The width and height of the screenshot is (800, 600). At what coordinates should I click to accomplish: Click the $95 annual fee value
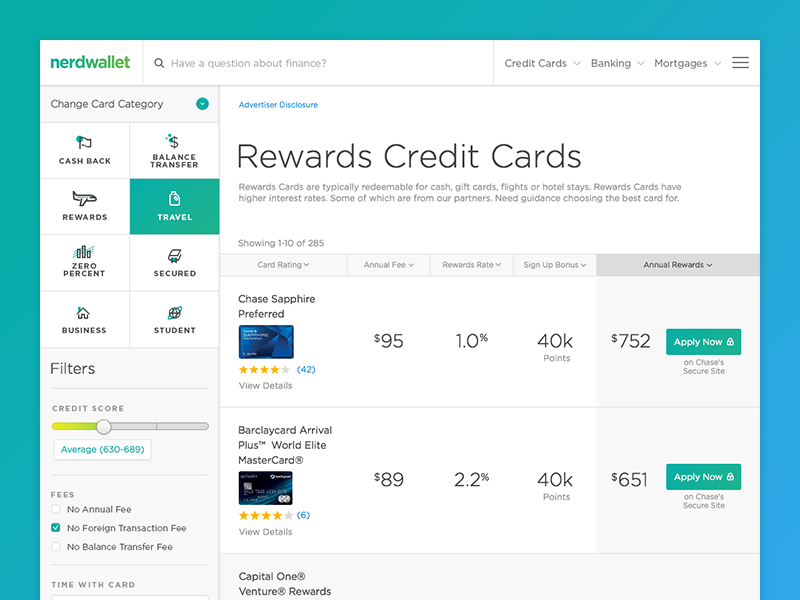[389, 341]
